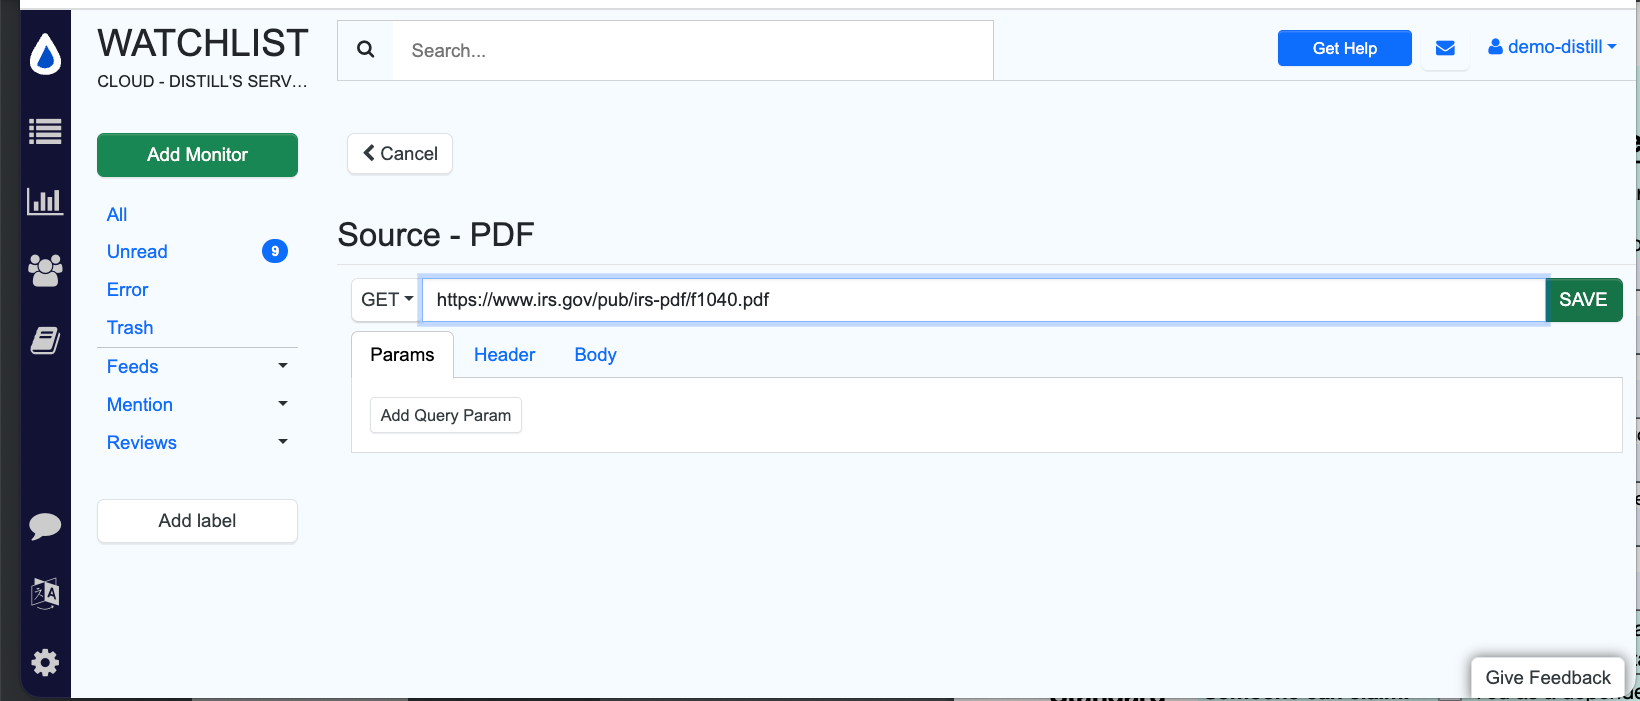Open the demo-distill account menu
1640x701 pixels.
point(1552,47)
